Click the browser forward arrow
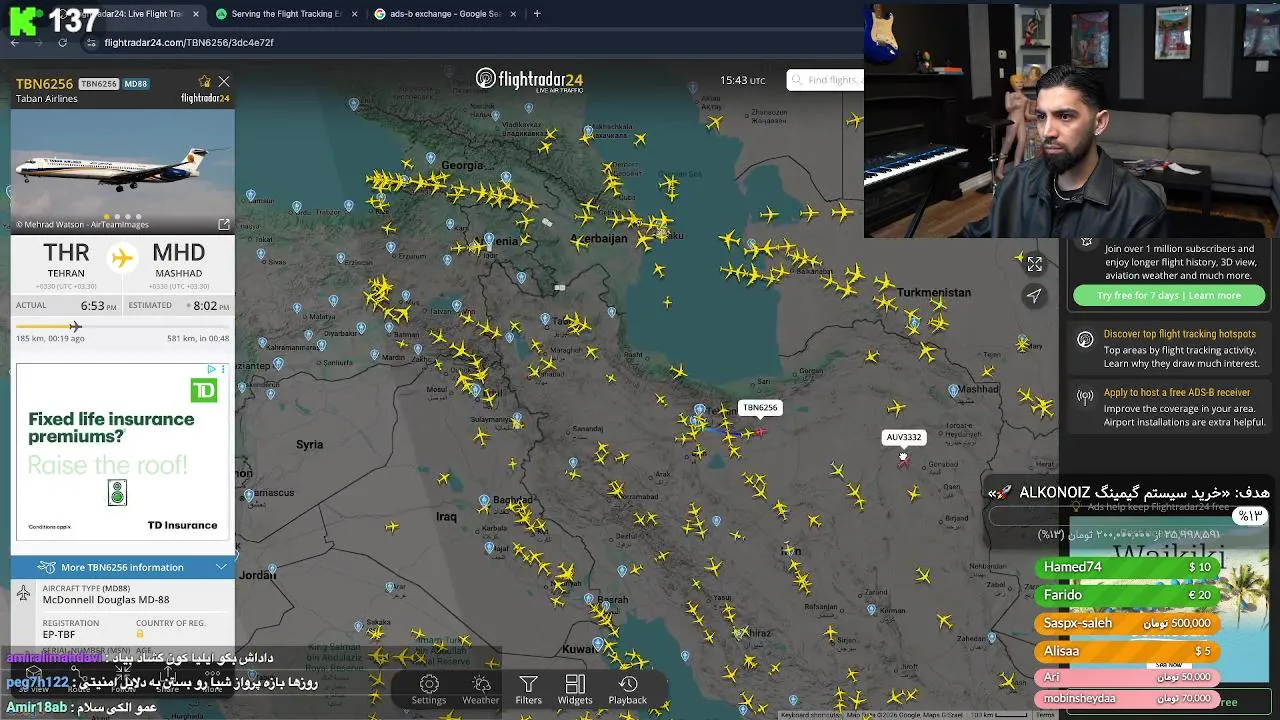 pyautogui.click(x=38, y=43)
